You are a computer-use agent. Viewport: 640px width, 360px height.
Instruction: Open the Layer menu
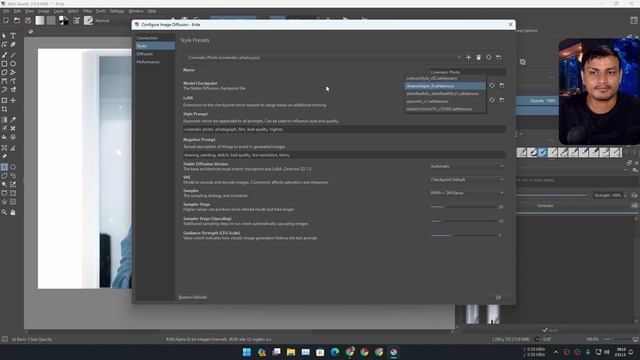pyautogui.click(x=58, y=11)
